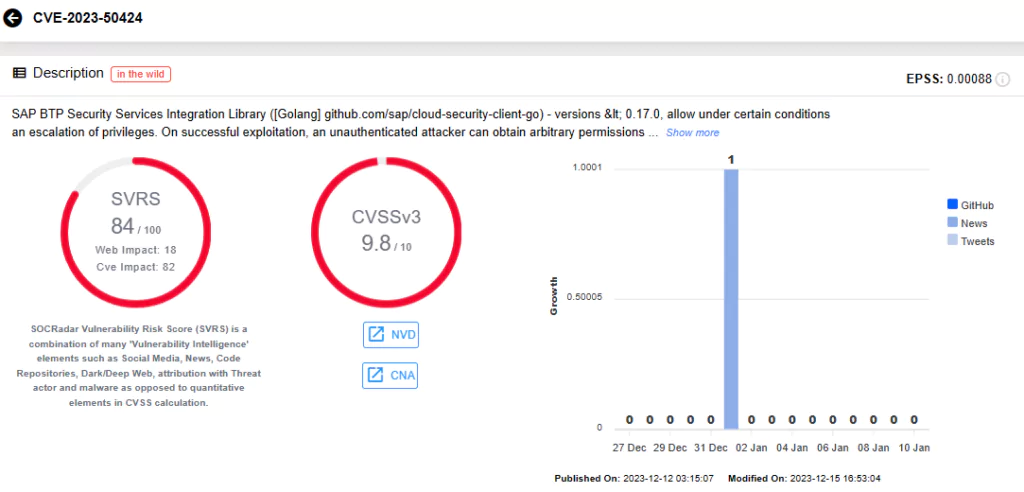
Task: Open the CNA external link button
Action: 390,375
